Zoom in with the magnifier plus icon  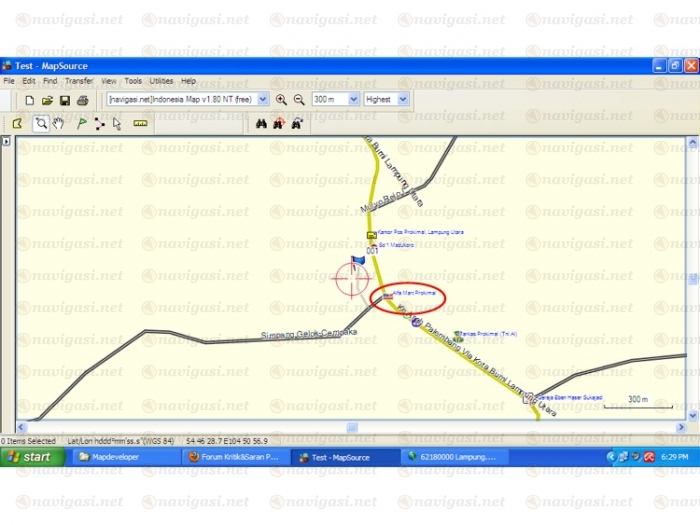point(281,100)
